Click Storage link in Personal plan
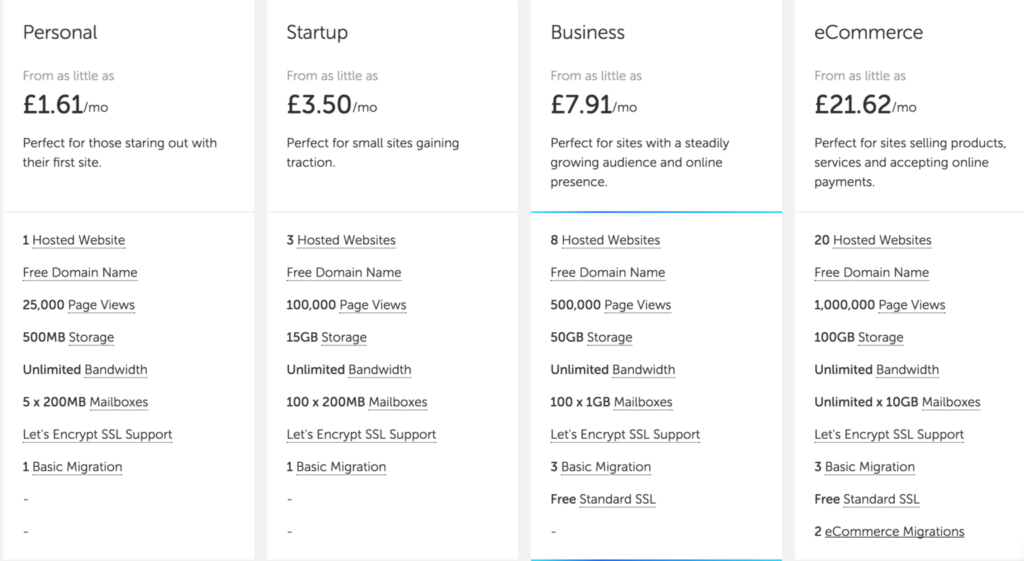The height and width of the screenshot is (561, 1024). coord(91,338)
